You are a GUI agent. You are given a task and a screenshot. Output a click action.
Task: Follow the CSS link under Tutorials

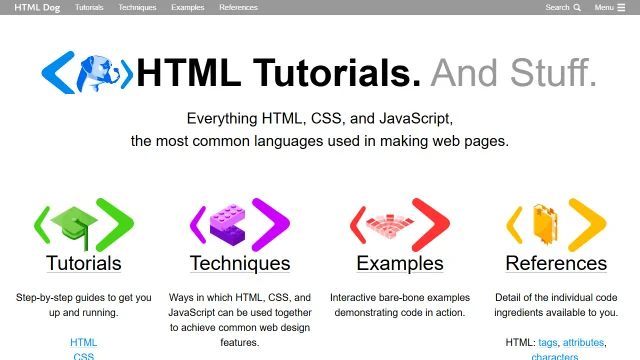point(84,356)
